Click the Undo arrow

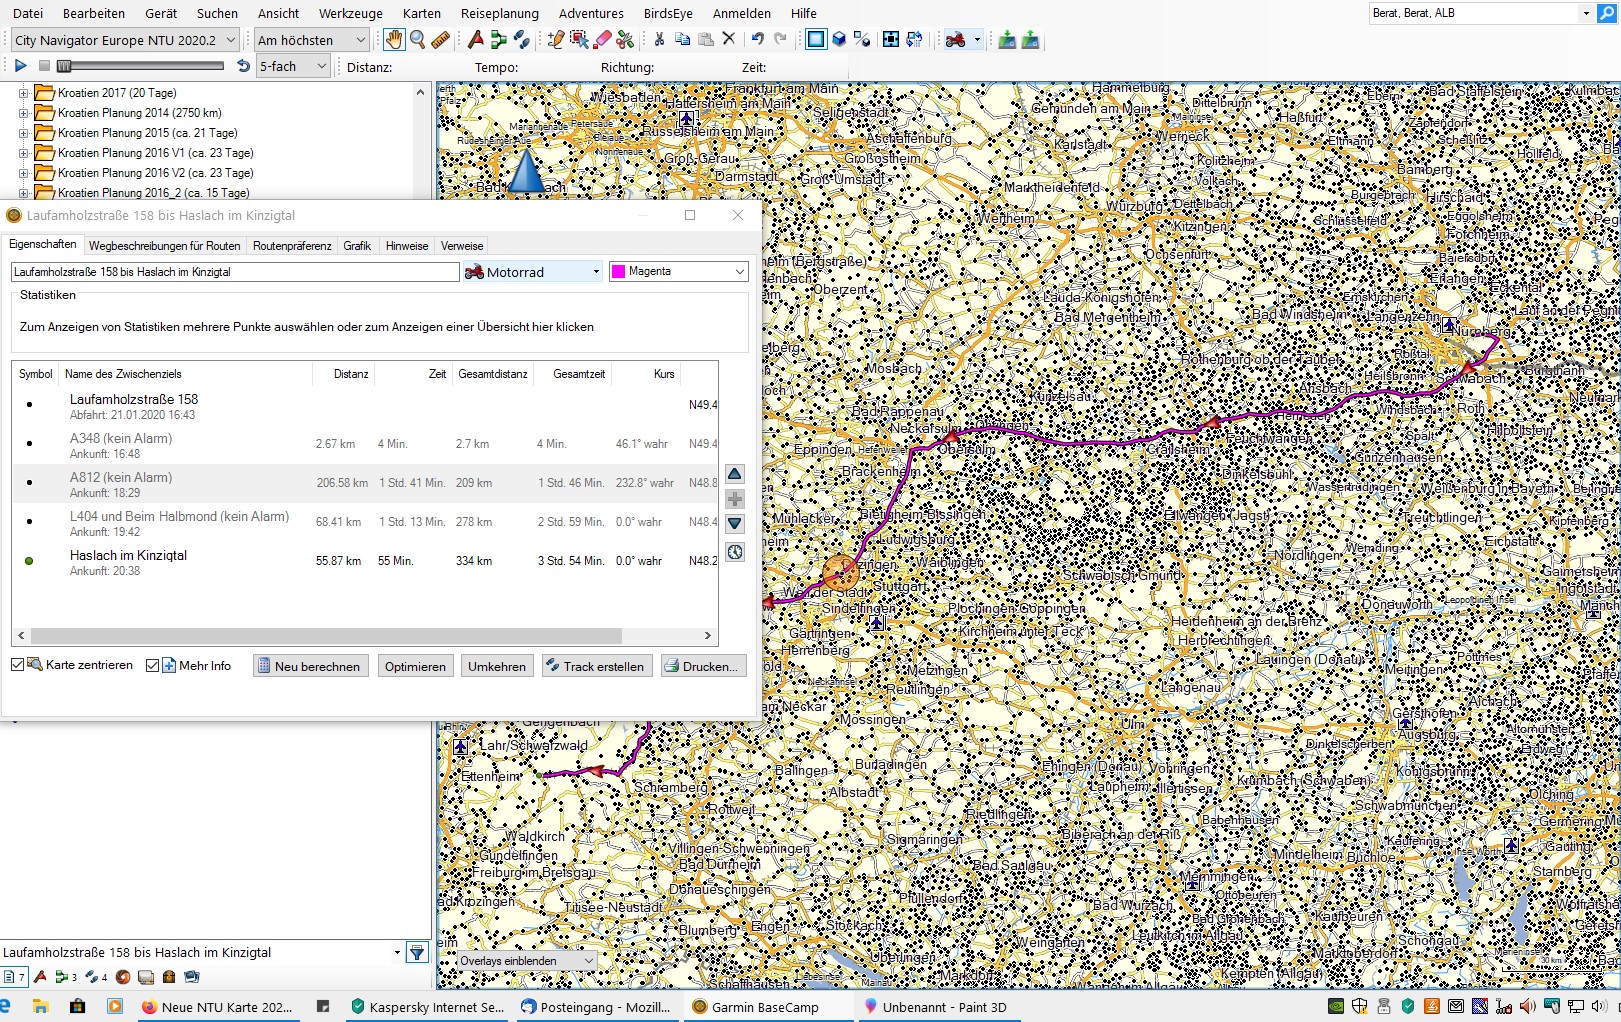coord(757,39)
